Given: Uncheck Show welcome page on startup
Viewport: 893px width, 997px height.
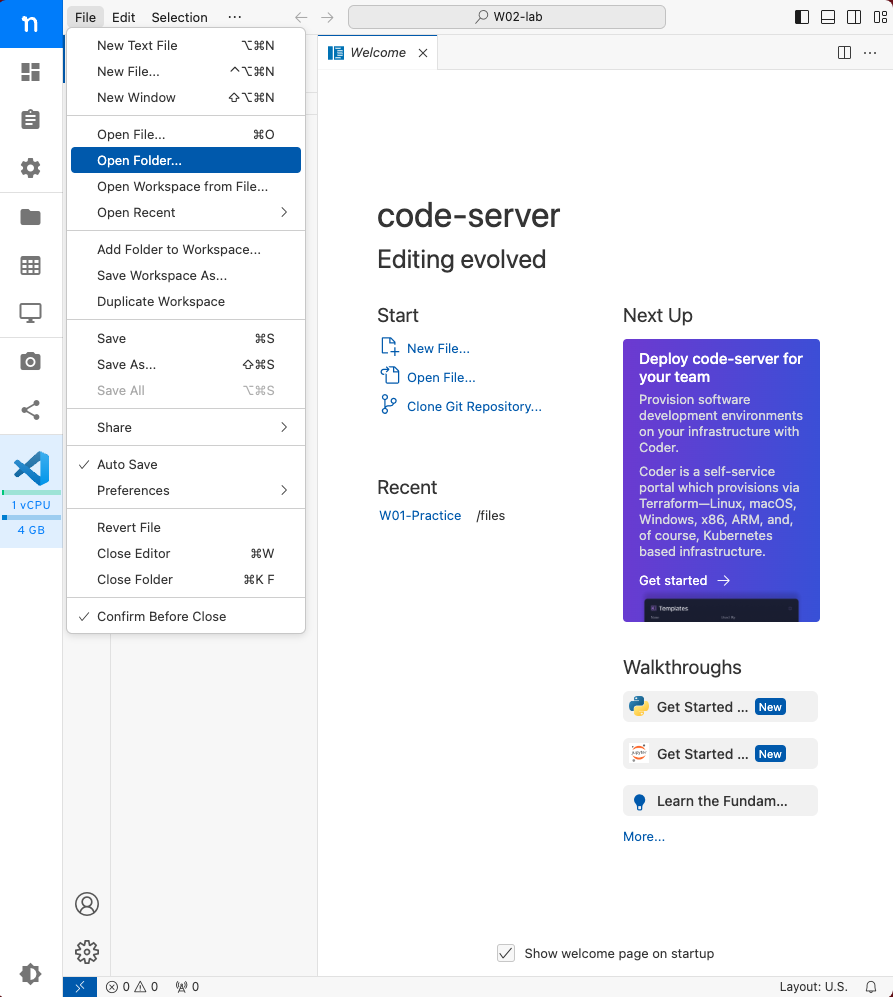Looking at the screenshot, I should [506, 953].
